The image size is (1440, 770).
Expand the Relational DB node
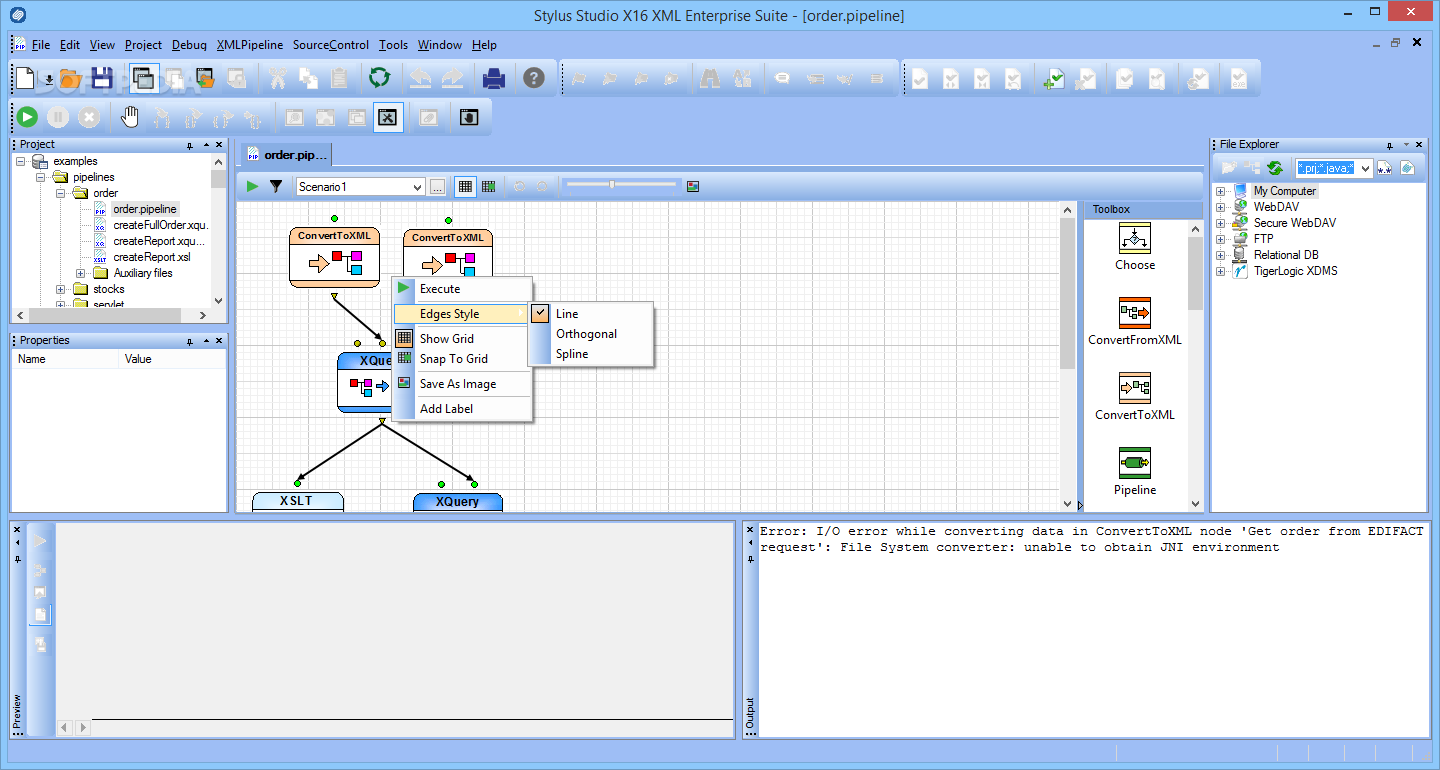(1221, 255)
